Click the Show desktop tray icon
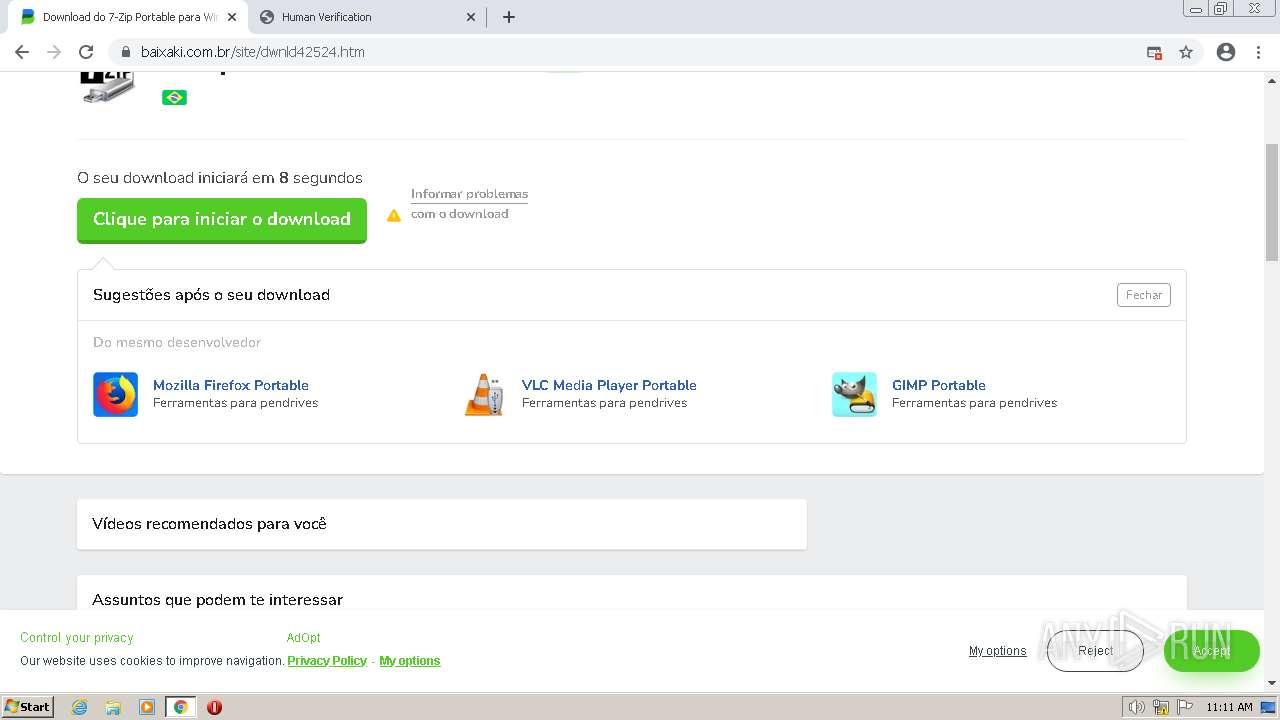 (1269, 707)
